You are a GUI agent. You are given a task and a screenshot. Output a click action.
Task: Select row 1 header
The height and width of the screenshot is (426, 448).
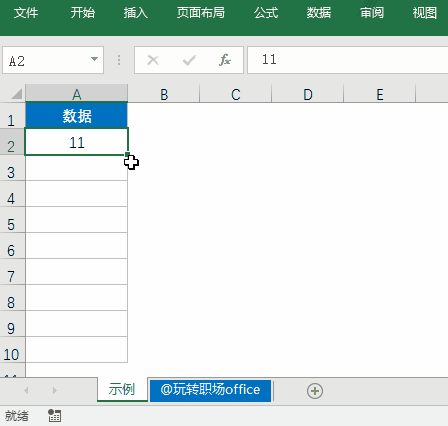[12, 115]
